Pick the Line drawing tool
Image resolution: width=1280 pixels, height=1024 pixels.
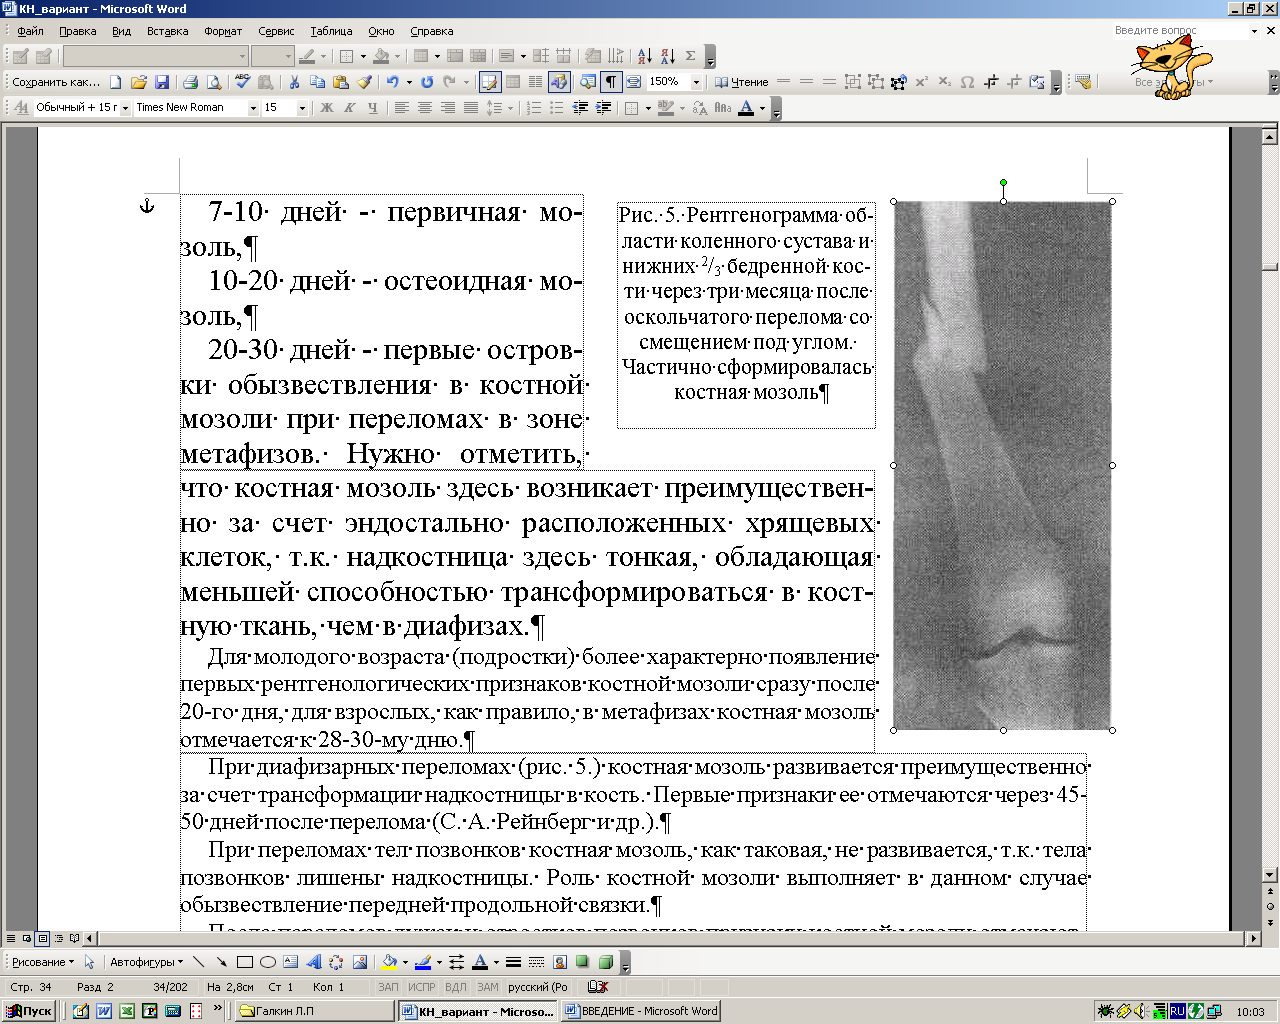pyautogui.click(x=198, y=962)
